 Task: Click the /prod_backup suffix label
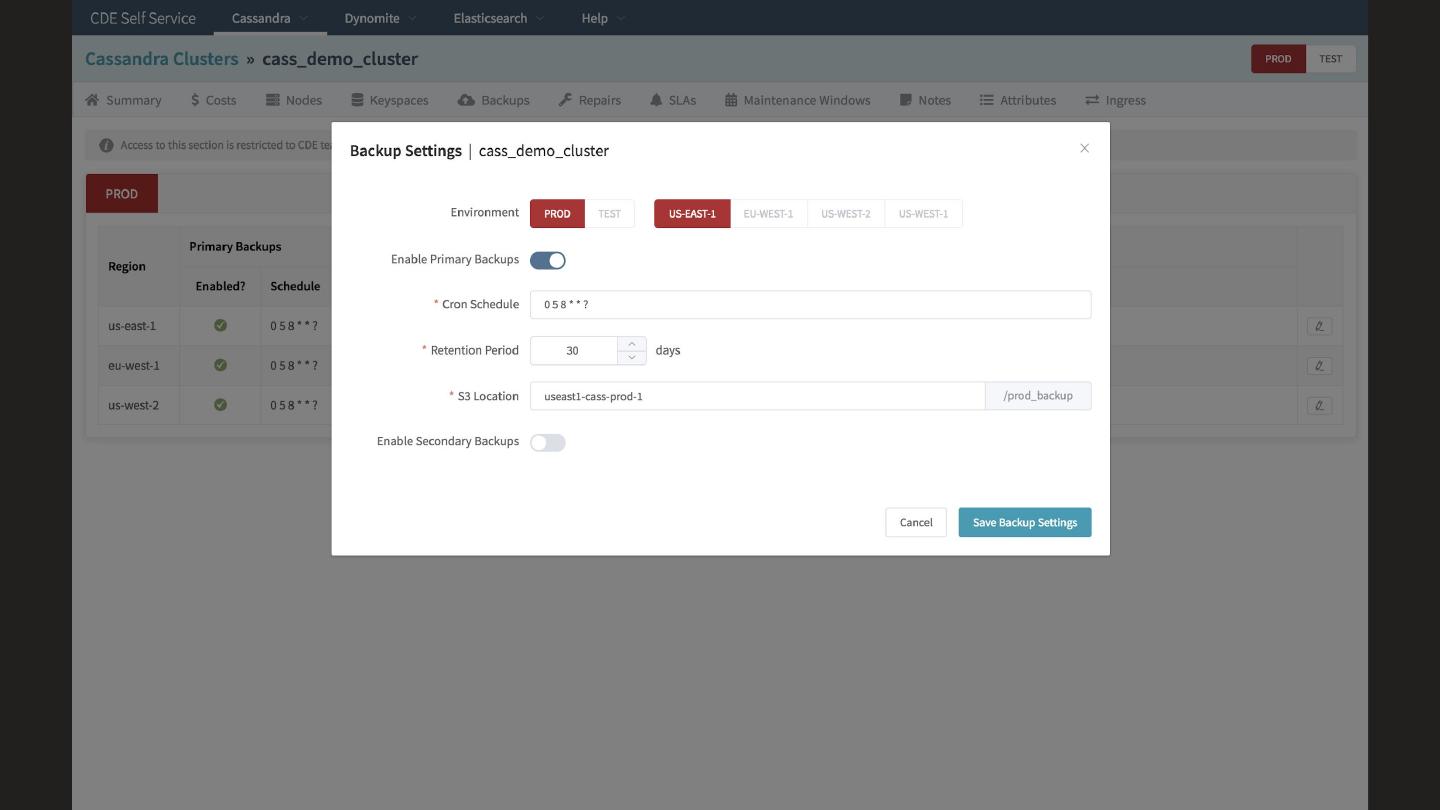1038,396
